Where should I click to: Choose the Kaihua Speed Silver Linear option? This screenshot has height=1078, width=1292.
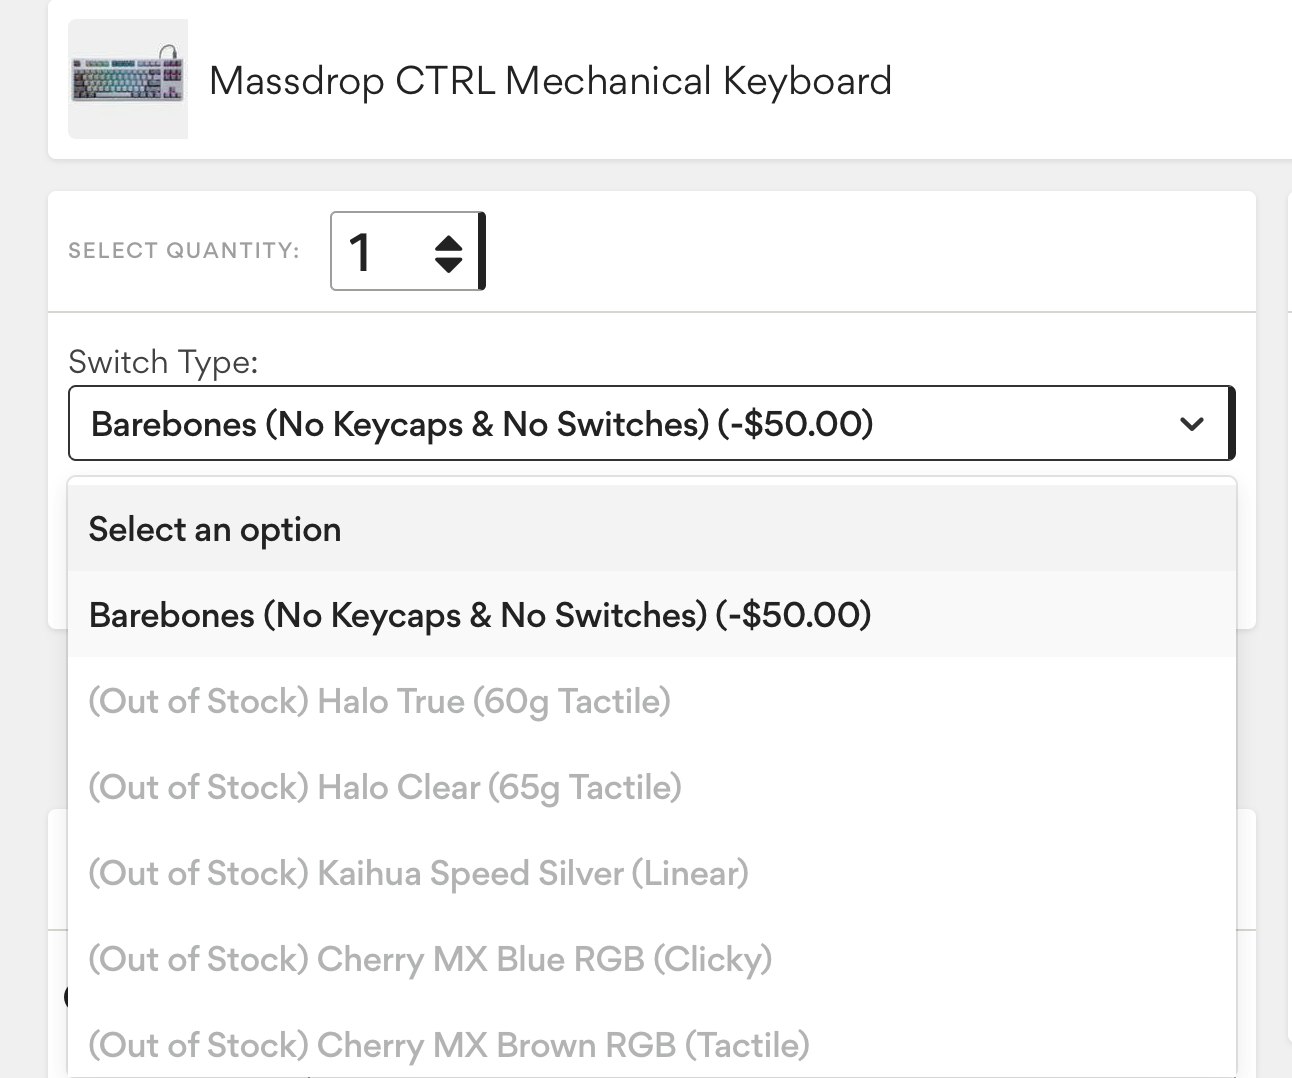418,873
